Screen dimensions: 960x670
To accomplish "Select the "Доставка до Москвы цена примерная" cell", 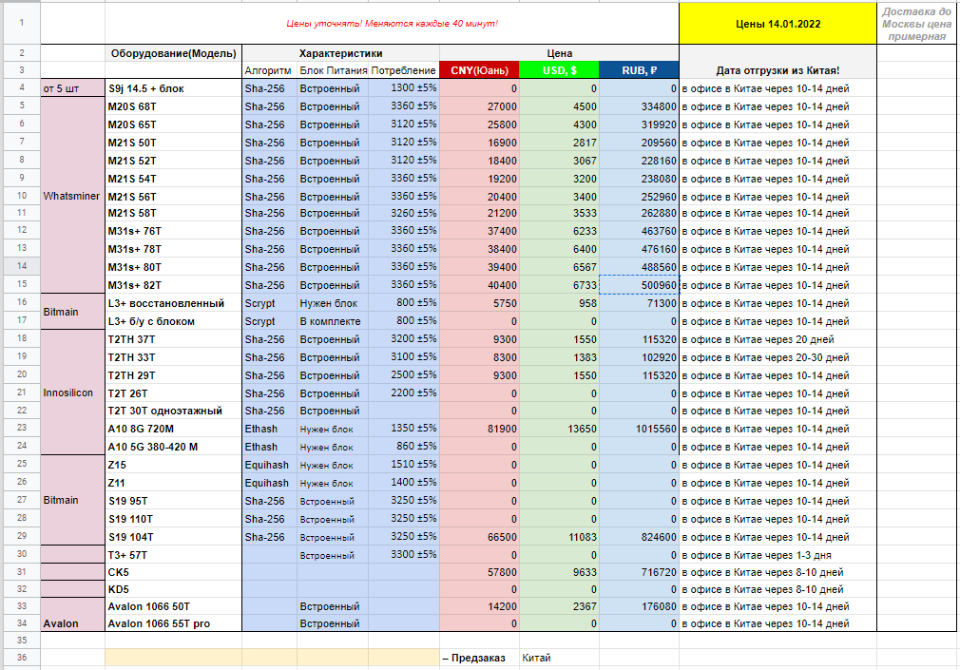I will click(917, 23).
